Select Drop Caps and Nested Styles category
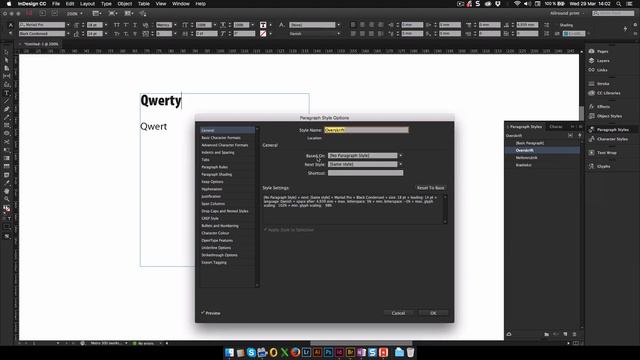Image resolution: width=640 pixels, height=360 pixels. tap(224, 211)
